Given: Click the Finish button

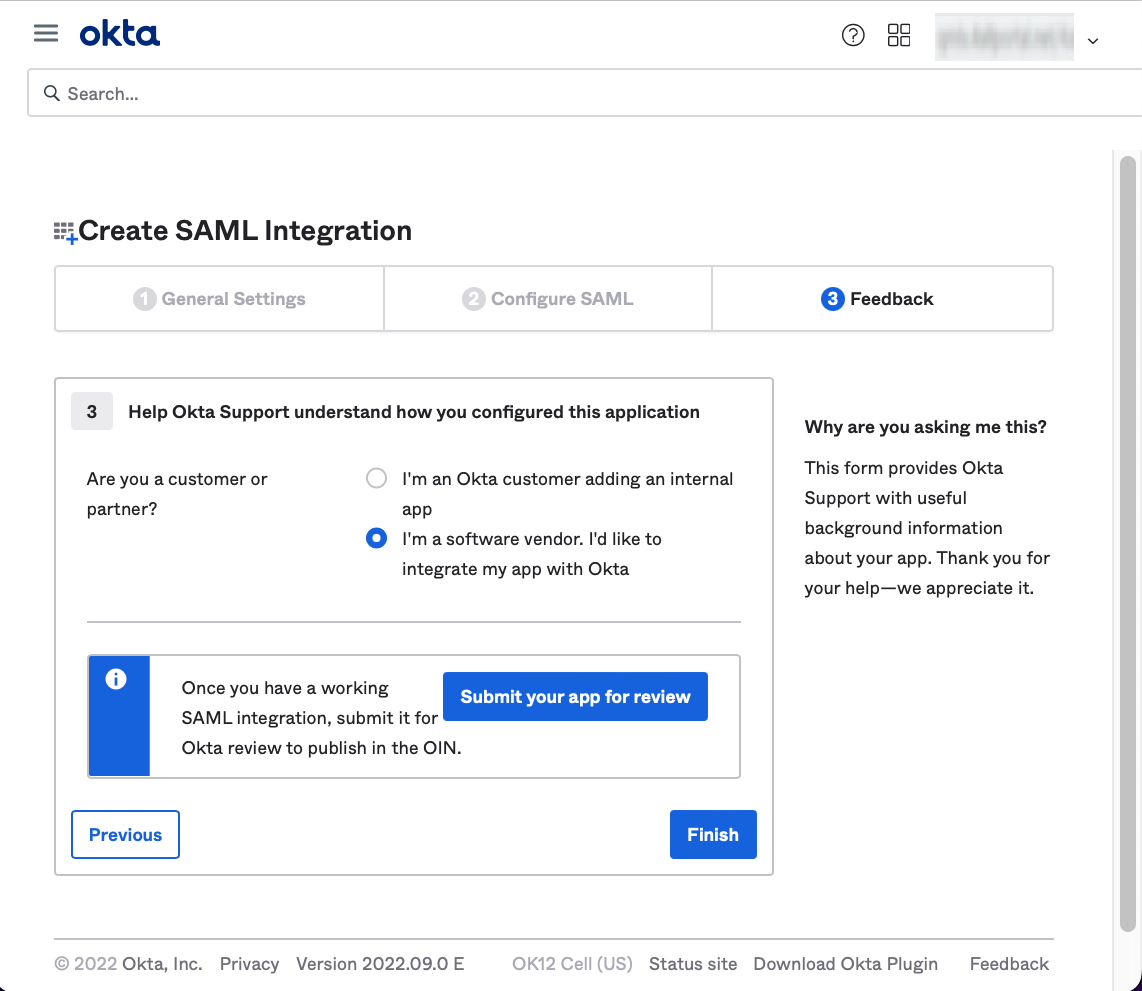Looking at the screenshot, I should 713,834.
